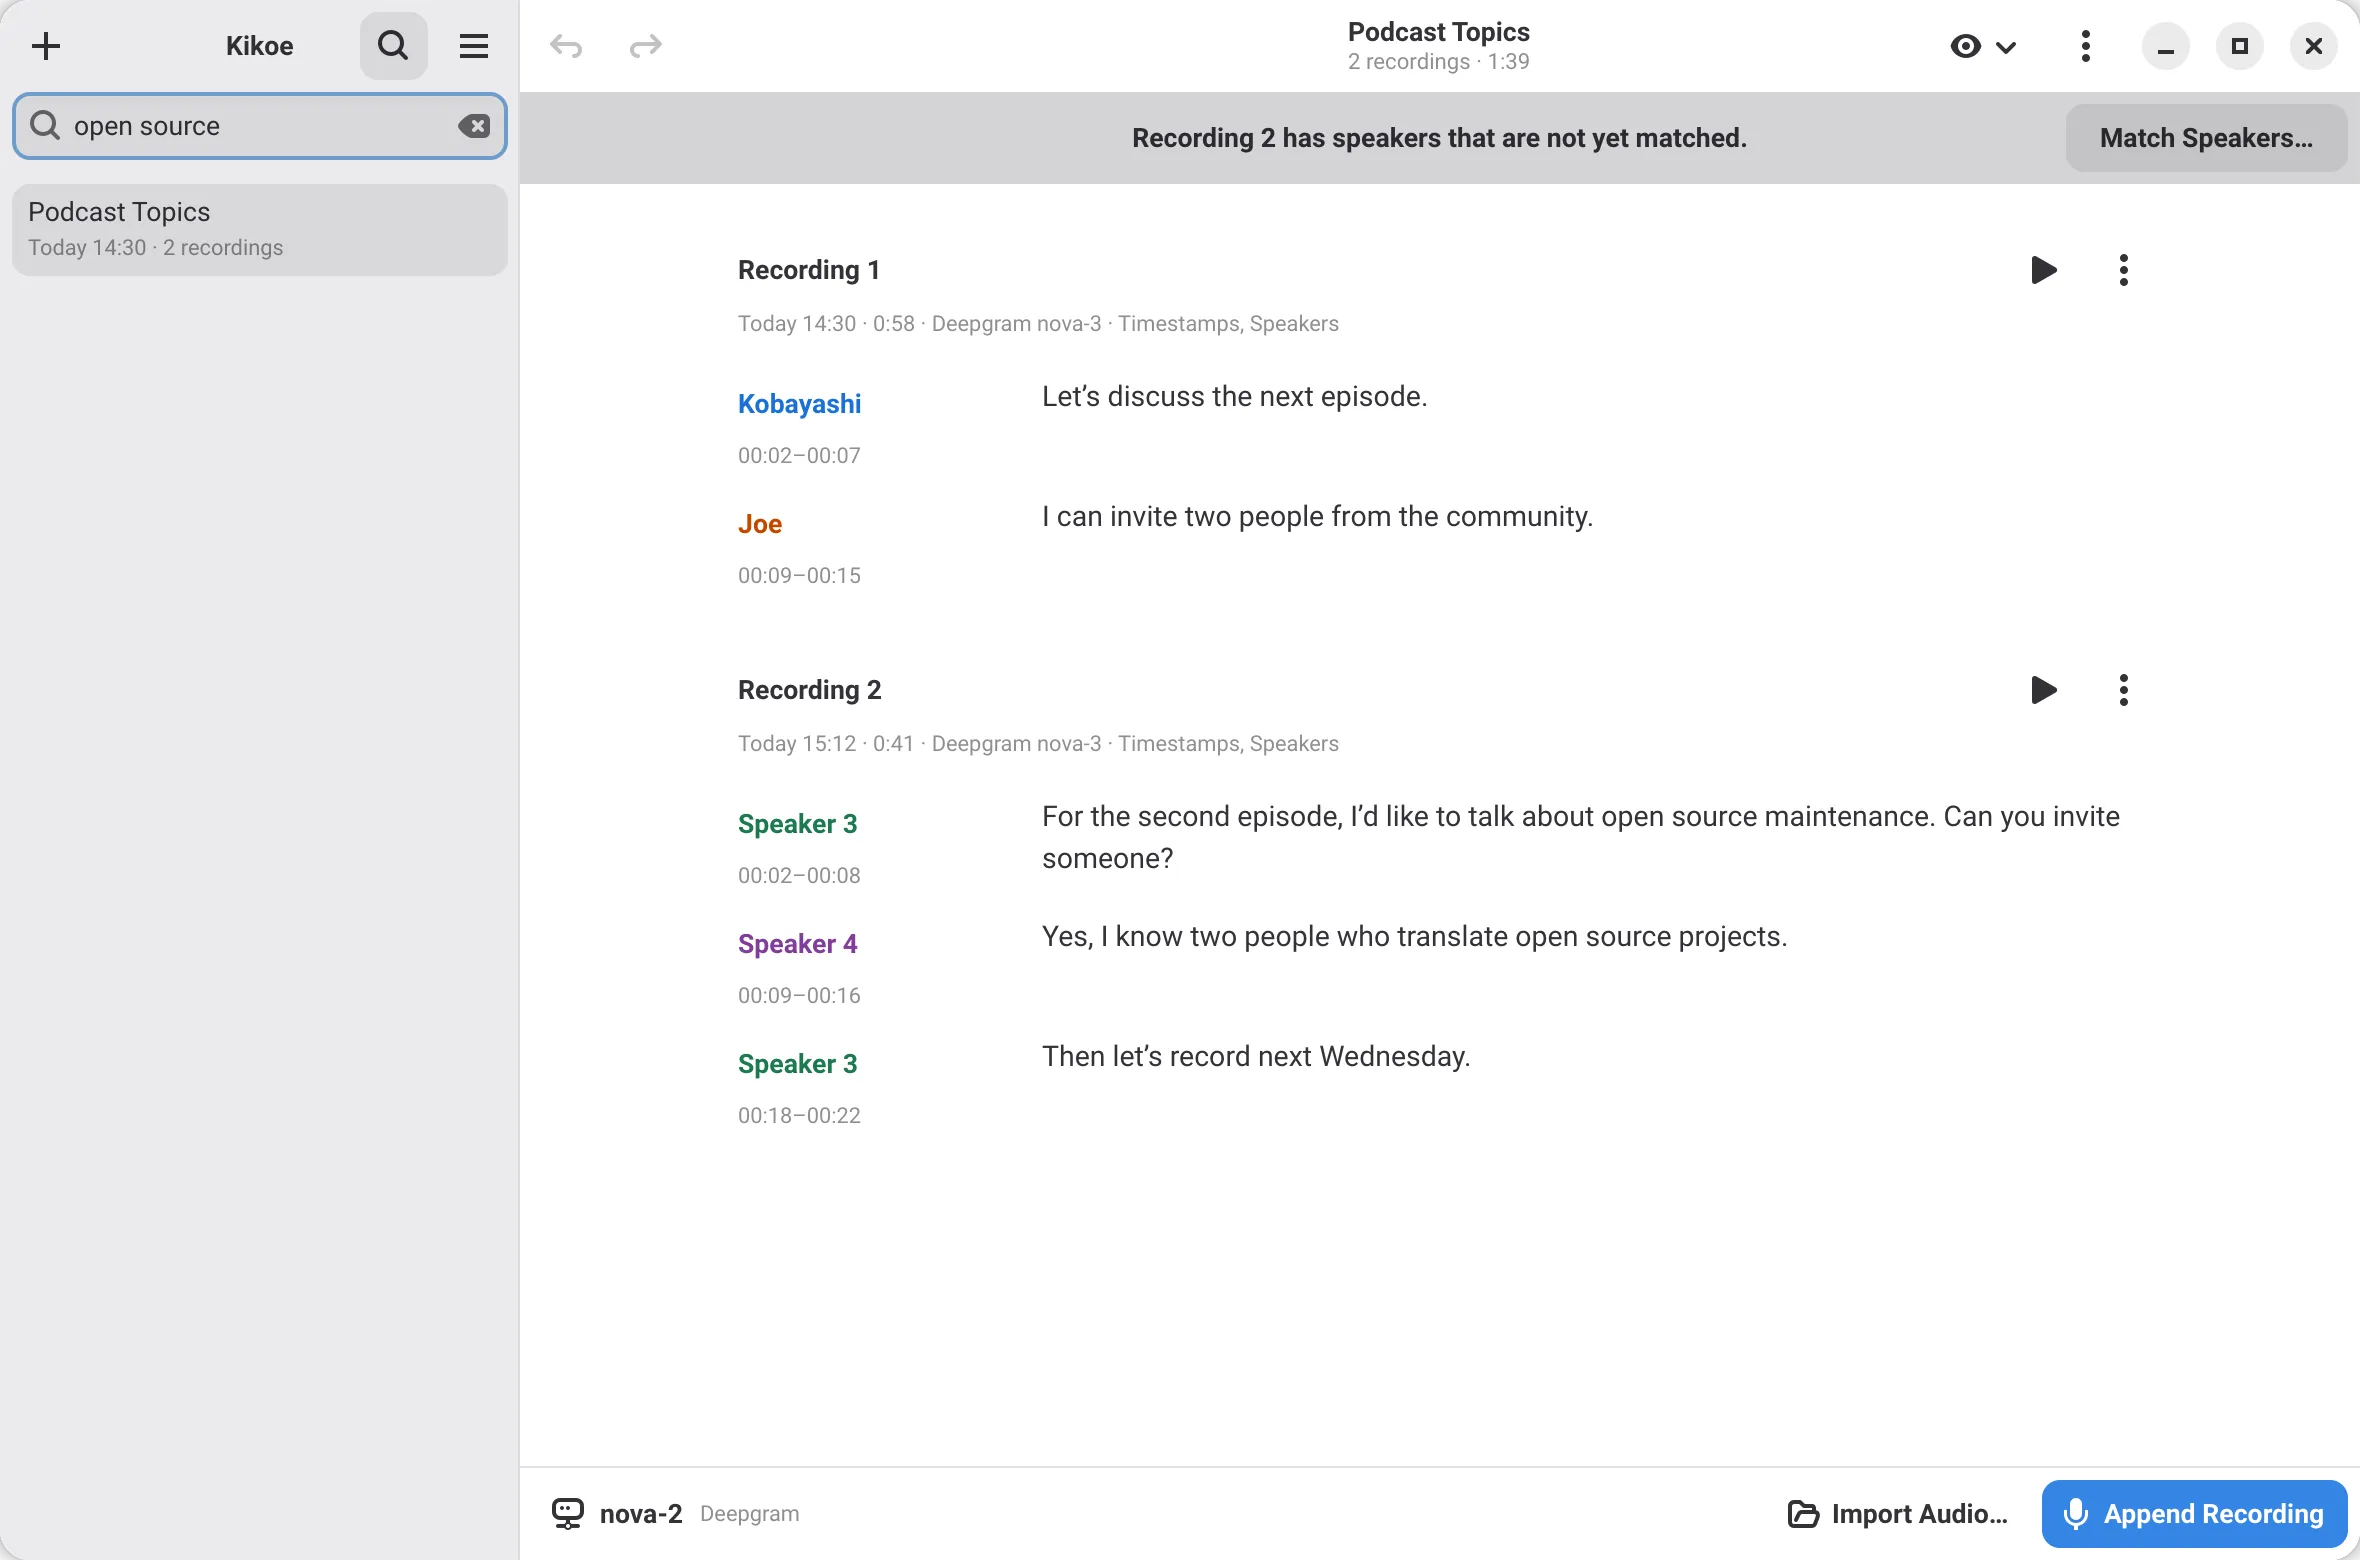Maximize the Kikoe window
This screenshot has height=1560, width=2360.
click(x=2240, y=46)
